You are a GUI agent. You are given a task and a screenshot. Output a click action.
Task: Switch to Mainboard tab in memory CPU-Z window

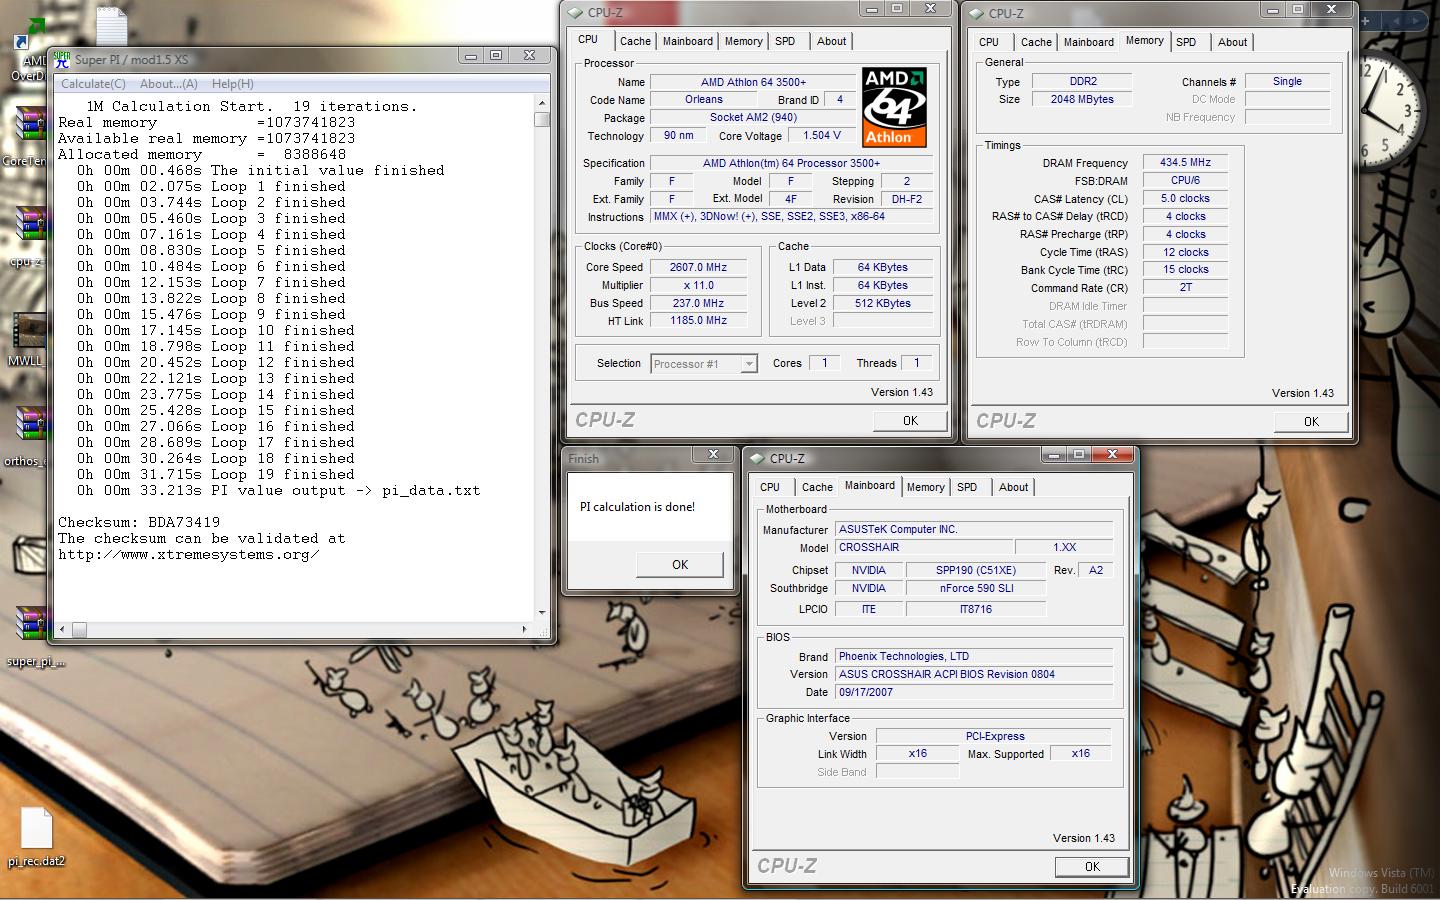point(1089,42)
